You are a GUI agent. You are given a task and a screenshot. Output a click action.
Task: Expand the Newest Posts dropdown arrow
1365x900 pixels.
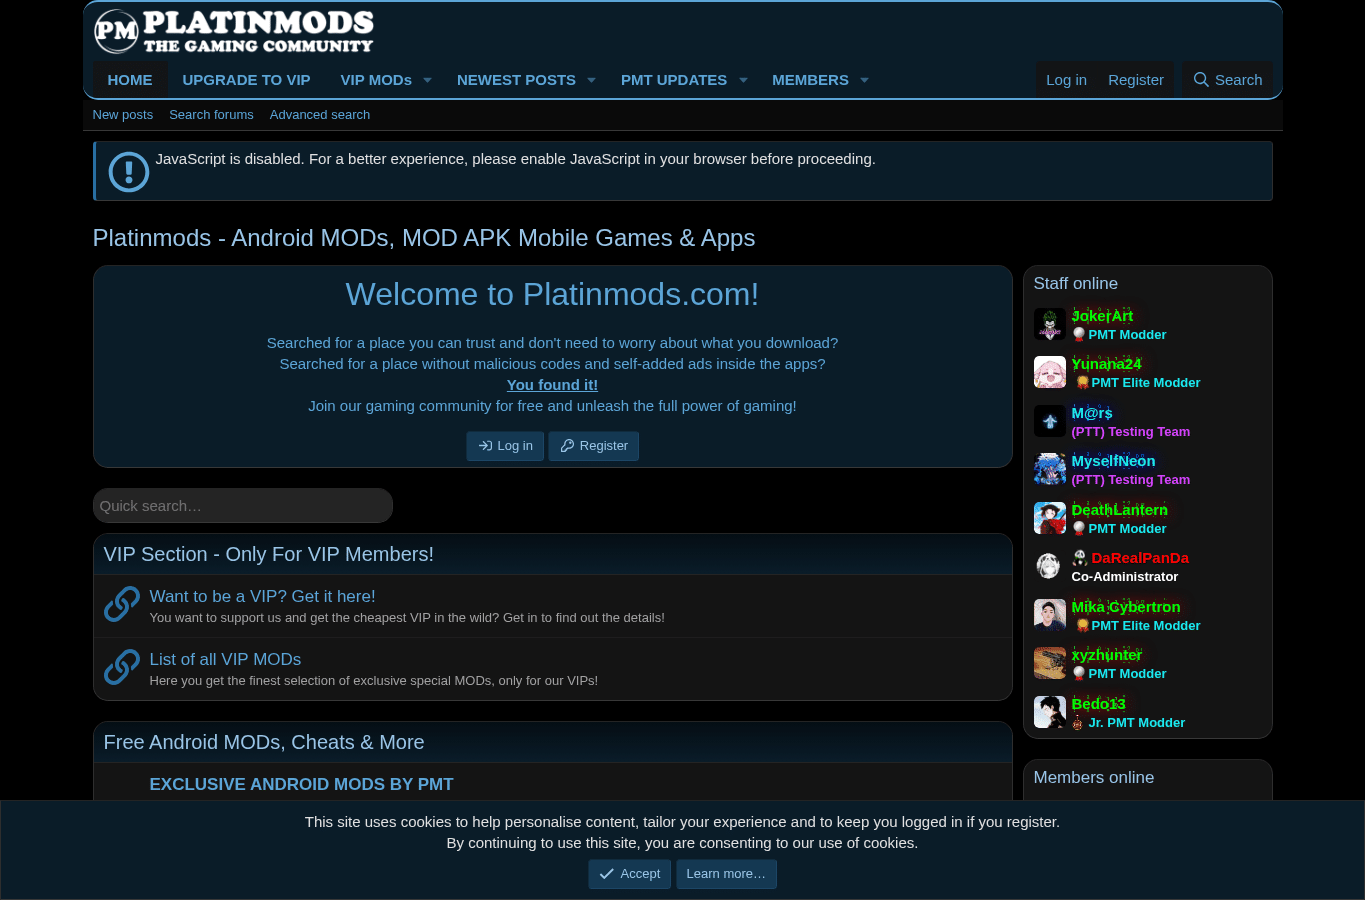click(591, 80)
